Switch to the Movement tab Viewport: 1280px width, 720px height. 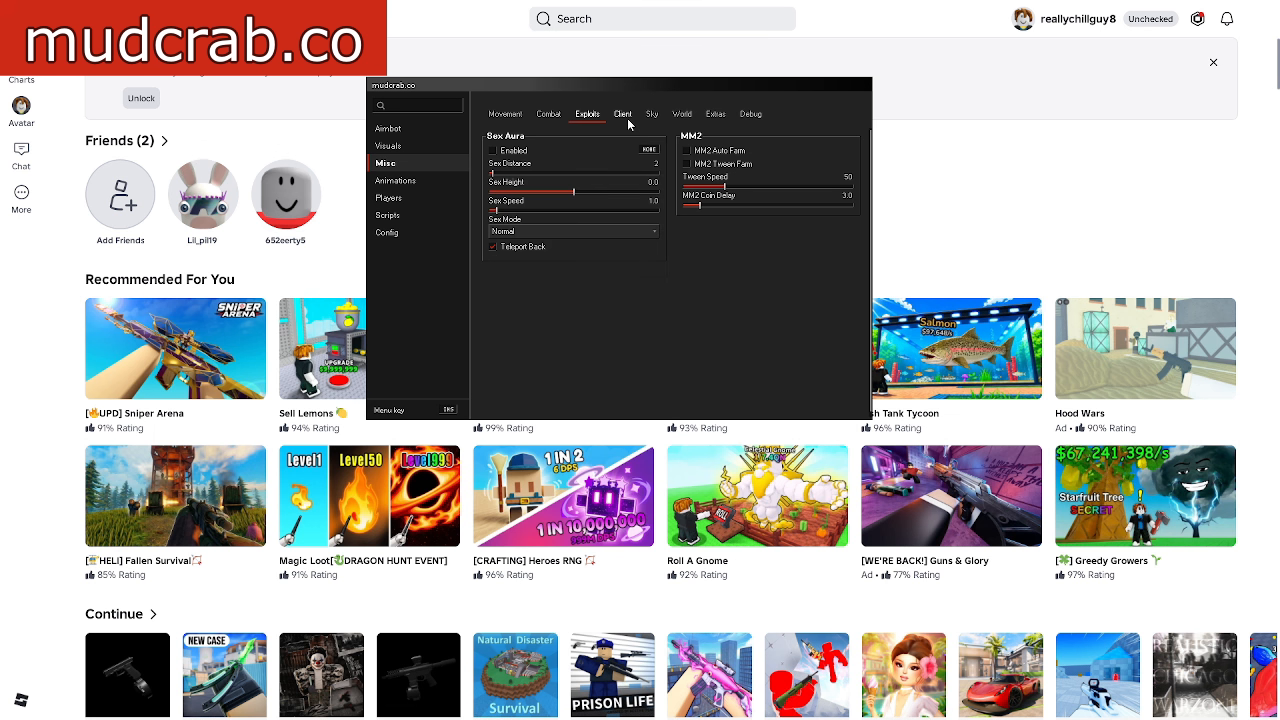pyautogui.click(x=505, y=114)
